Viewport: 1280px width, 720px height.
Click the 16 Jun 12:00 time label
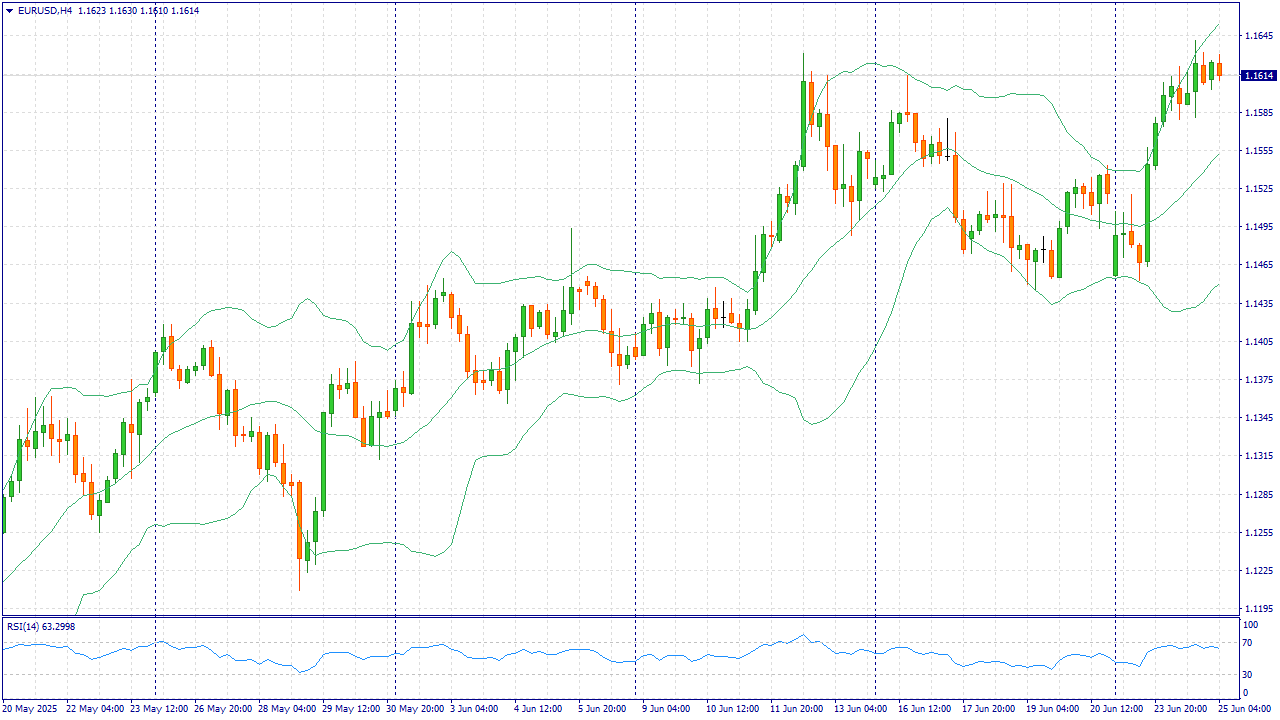(x=925, y=709)
